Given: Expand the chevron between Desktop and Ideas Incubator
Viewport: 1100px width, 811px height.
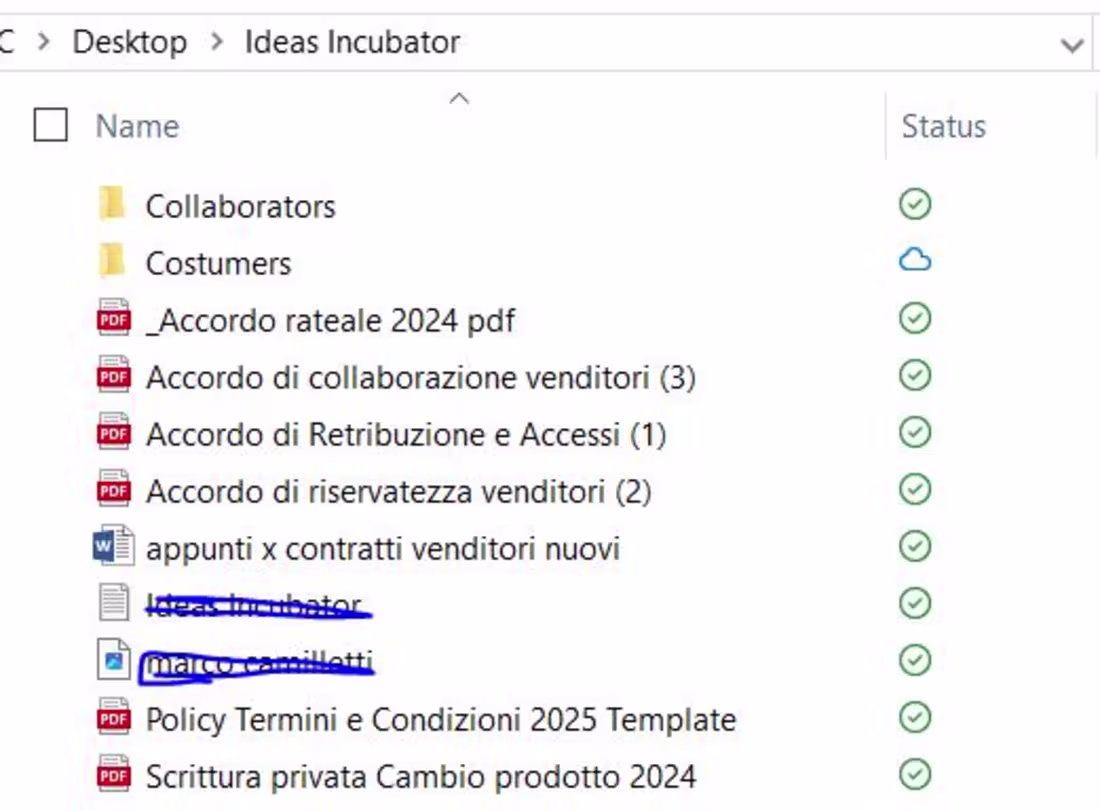Looking at the screenshot, I should (216, 42).
